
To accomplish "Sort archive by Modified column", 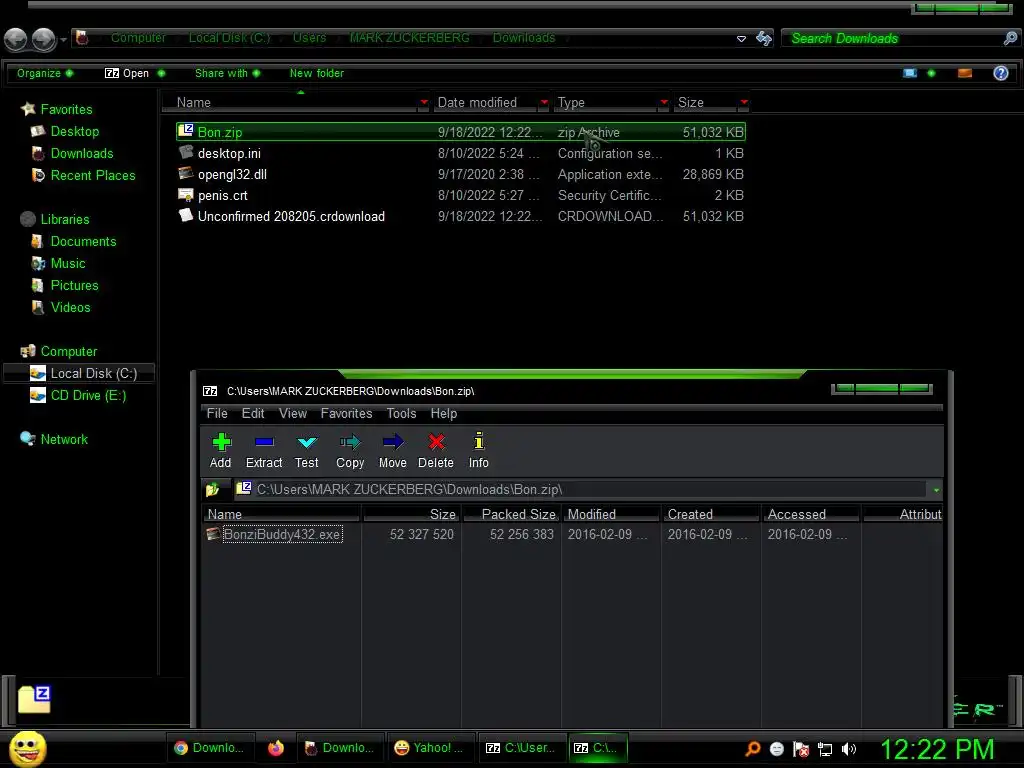I will pyautogui.click(x=611, y=514).
